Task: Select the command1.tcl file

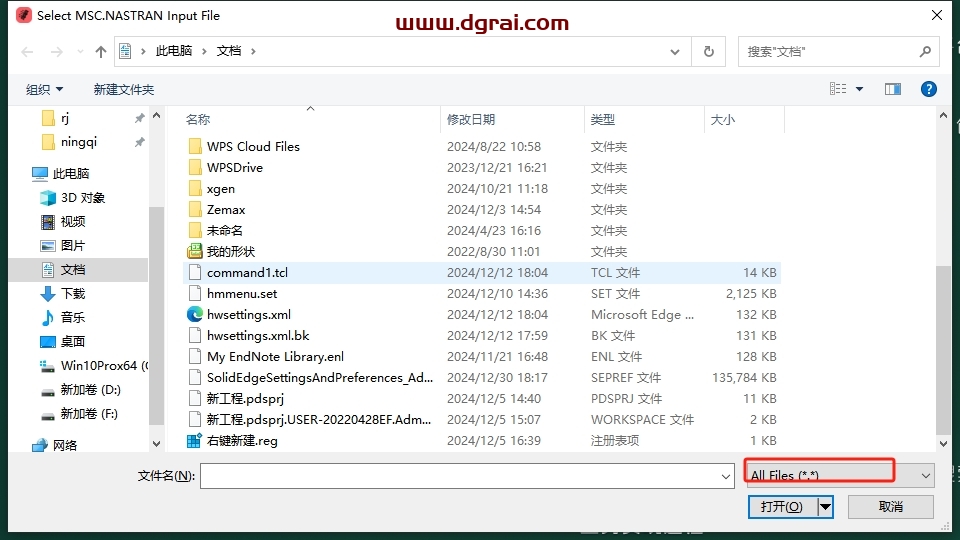Action: (481, 272)
